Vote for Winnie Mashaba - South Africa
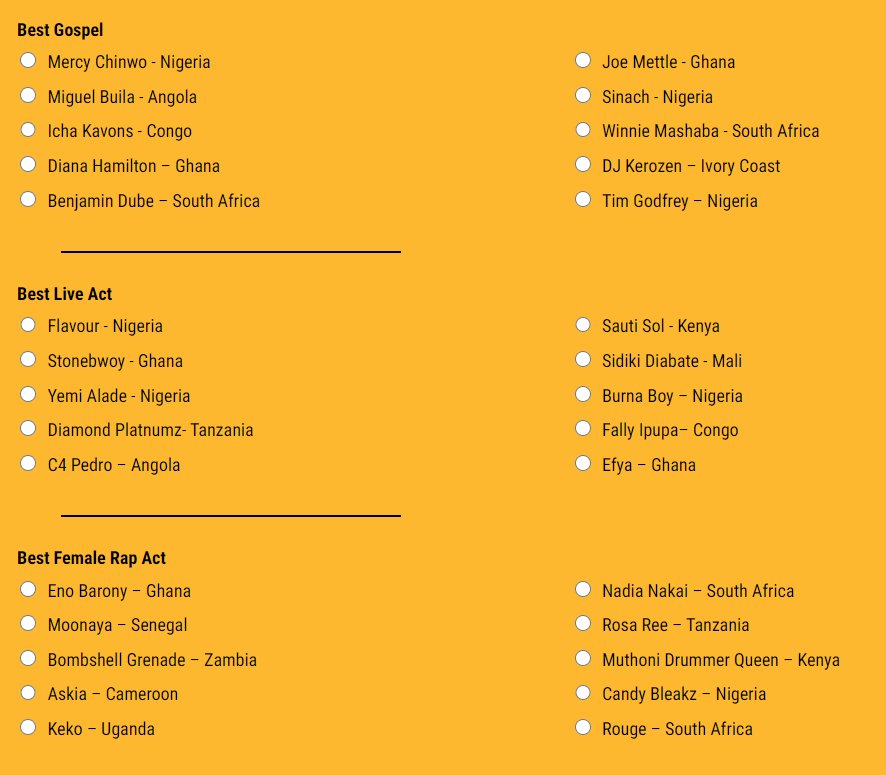Image resolution: width=886 pixels, height=775 pixels. point(583,130)
